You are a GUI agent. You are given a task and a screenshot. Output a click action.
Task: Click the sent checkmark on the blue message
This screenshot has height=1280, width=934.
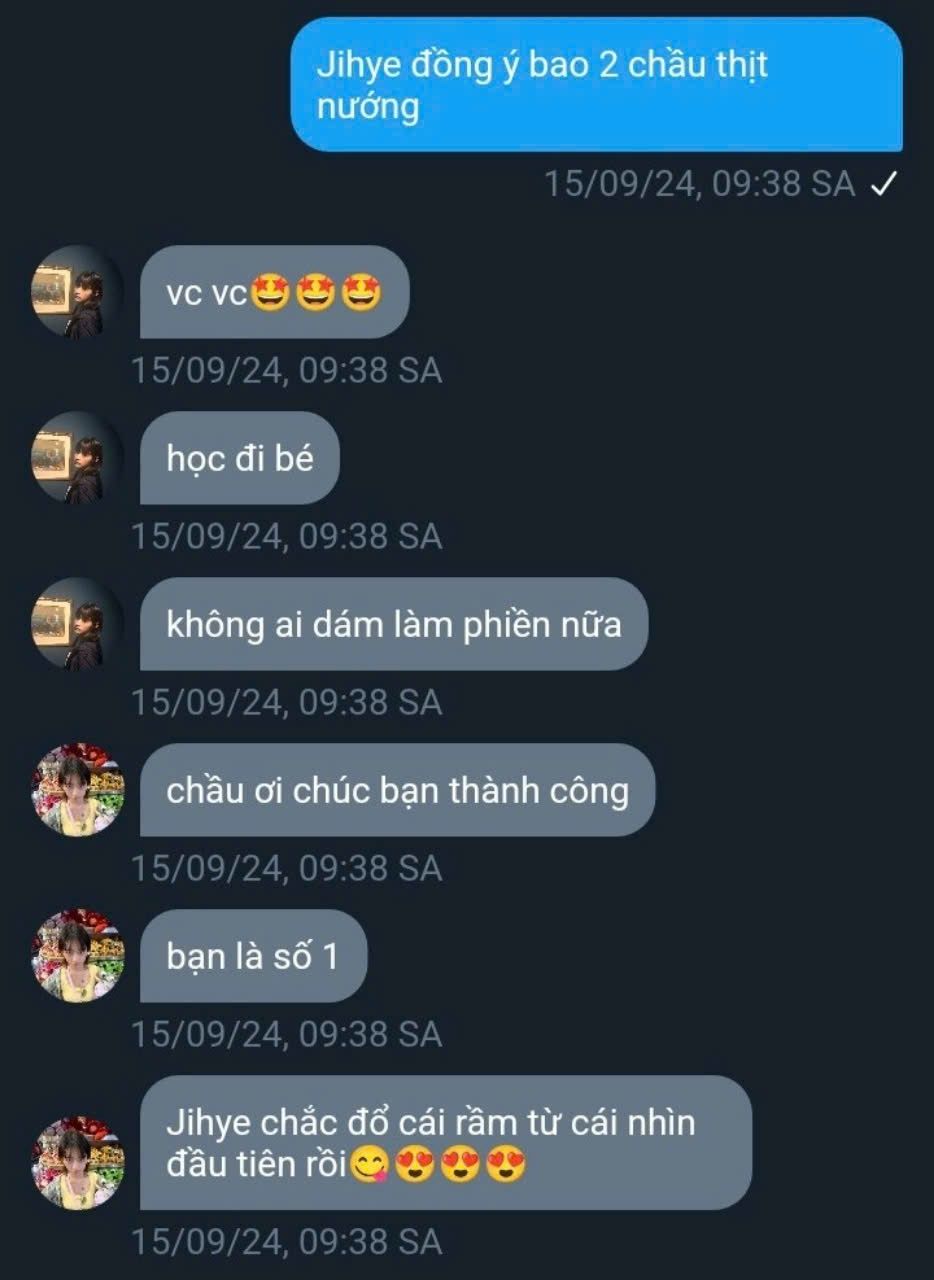click(883, 184)
